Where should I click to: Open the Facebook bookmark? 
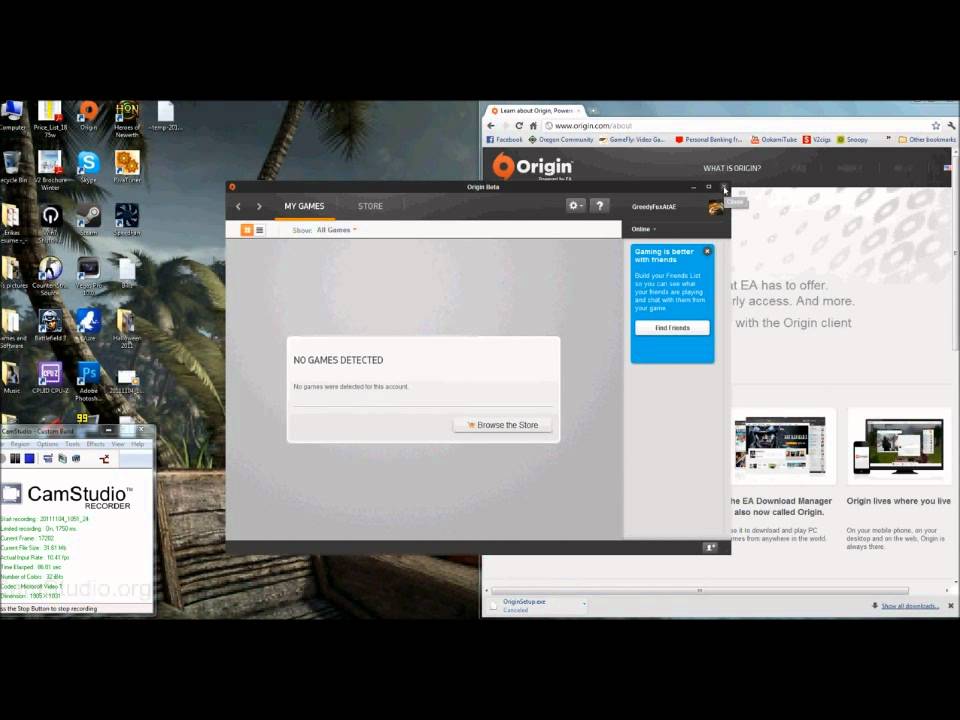[x=504, y=140]
